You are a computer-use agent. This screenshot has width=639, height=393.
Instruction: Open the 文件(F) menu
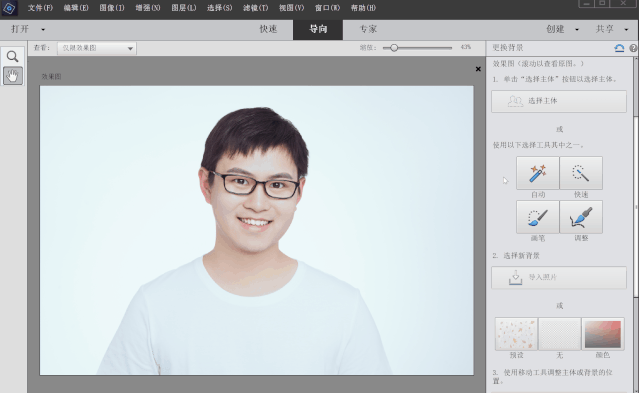coord(40,8)
